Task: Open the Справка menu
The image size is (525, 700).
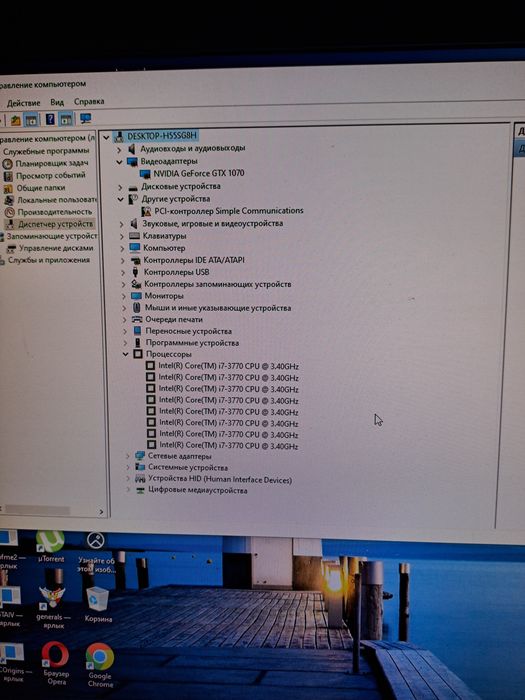Action: click(x=89, y=102)
